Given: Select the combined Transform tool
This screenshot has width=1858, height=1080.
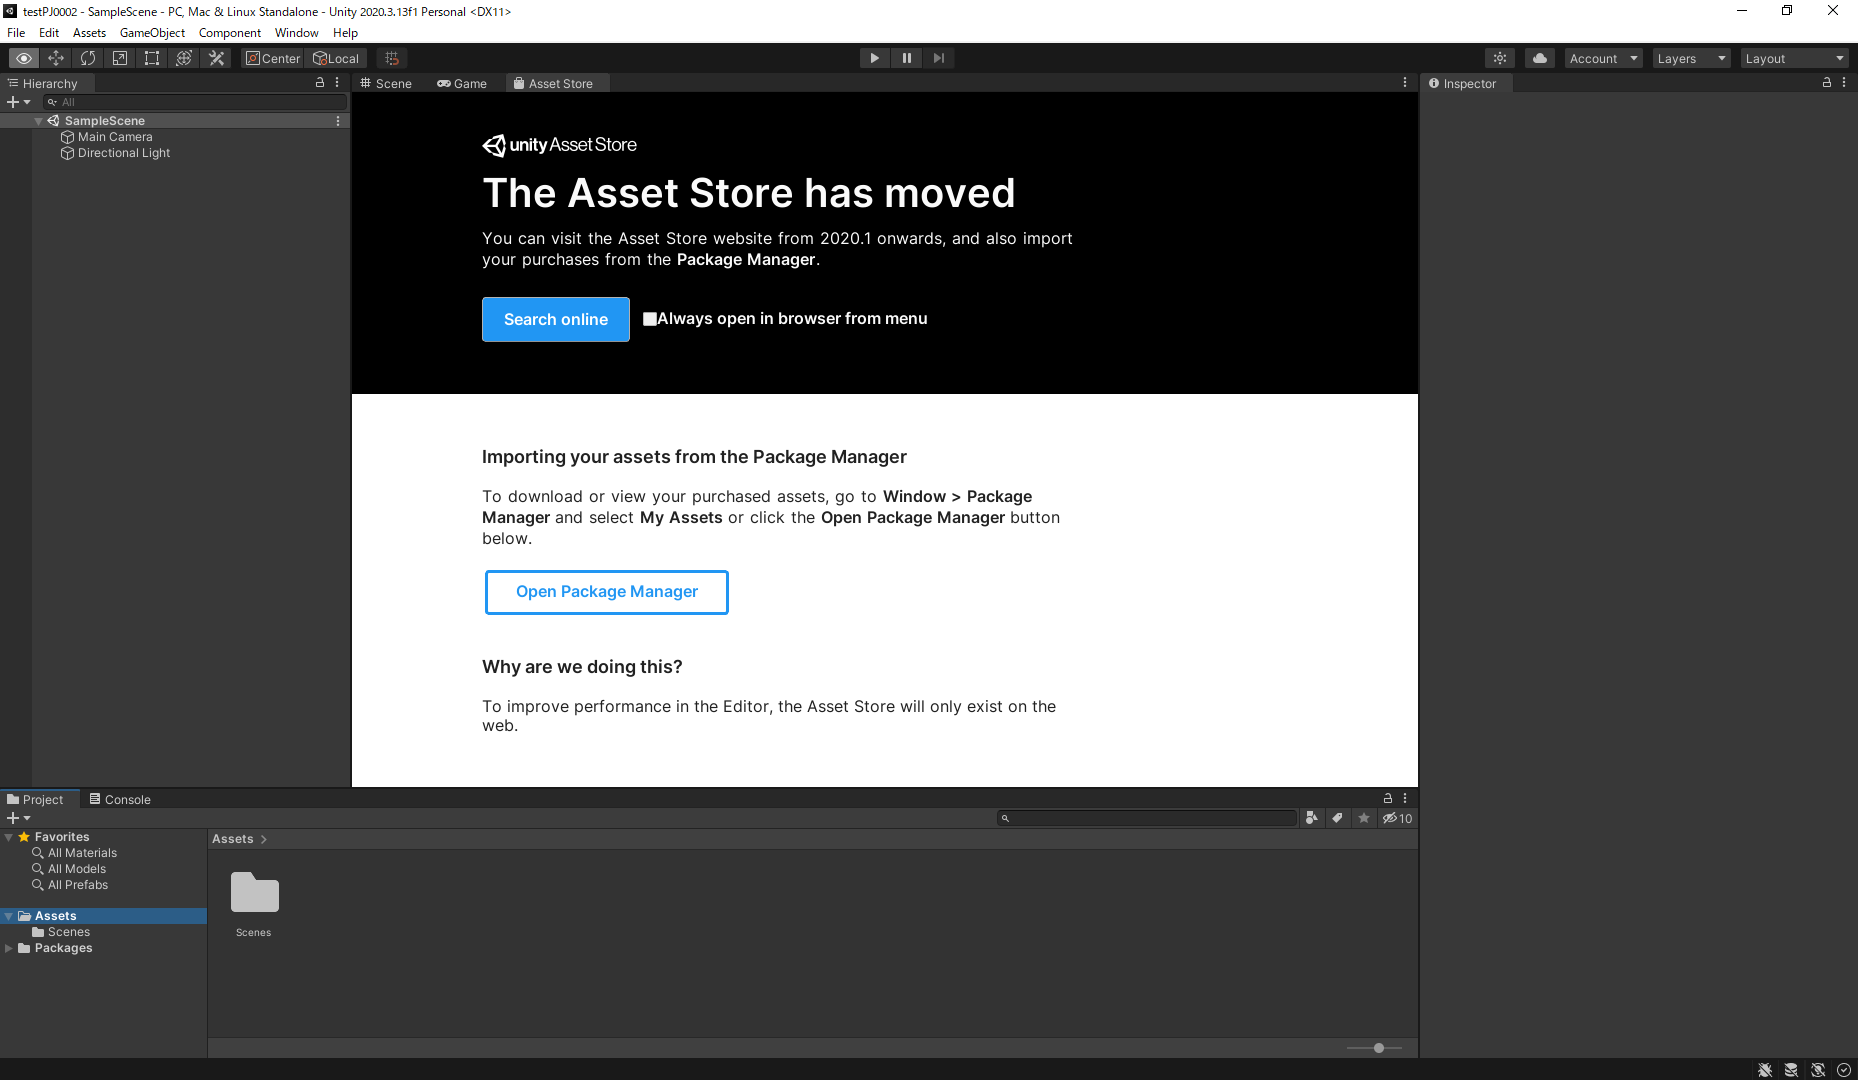Looking at the screenshot, I should (184, 58).
